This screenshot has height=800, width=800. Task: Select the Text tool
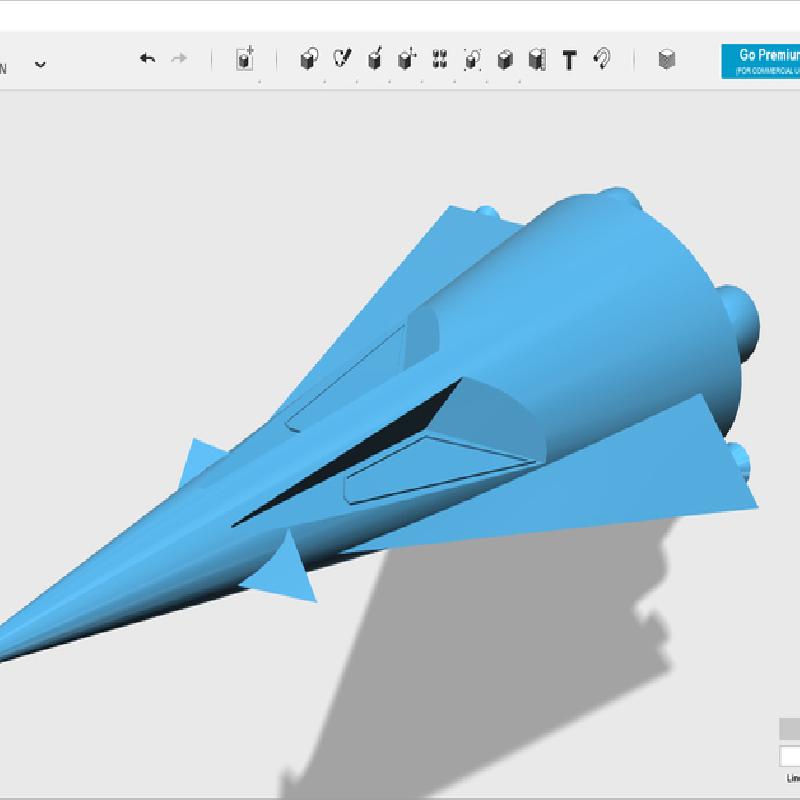pyautogui.click(x=569, y=60)
